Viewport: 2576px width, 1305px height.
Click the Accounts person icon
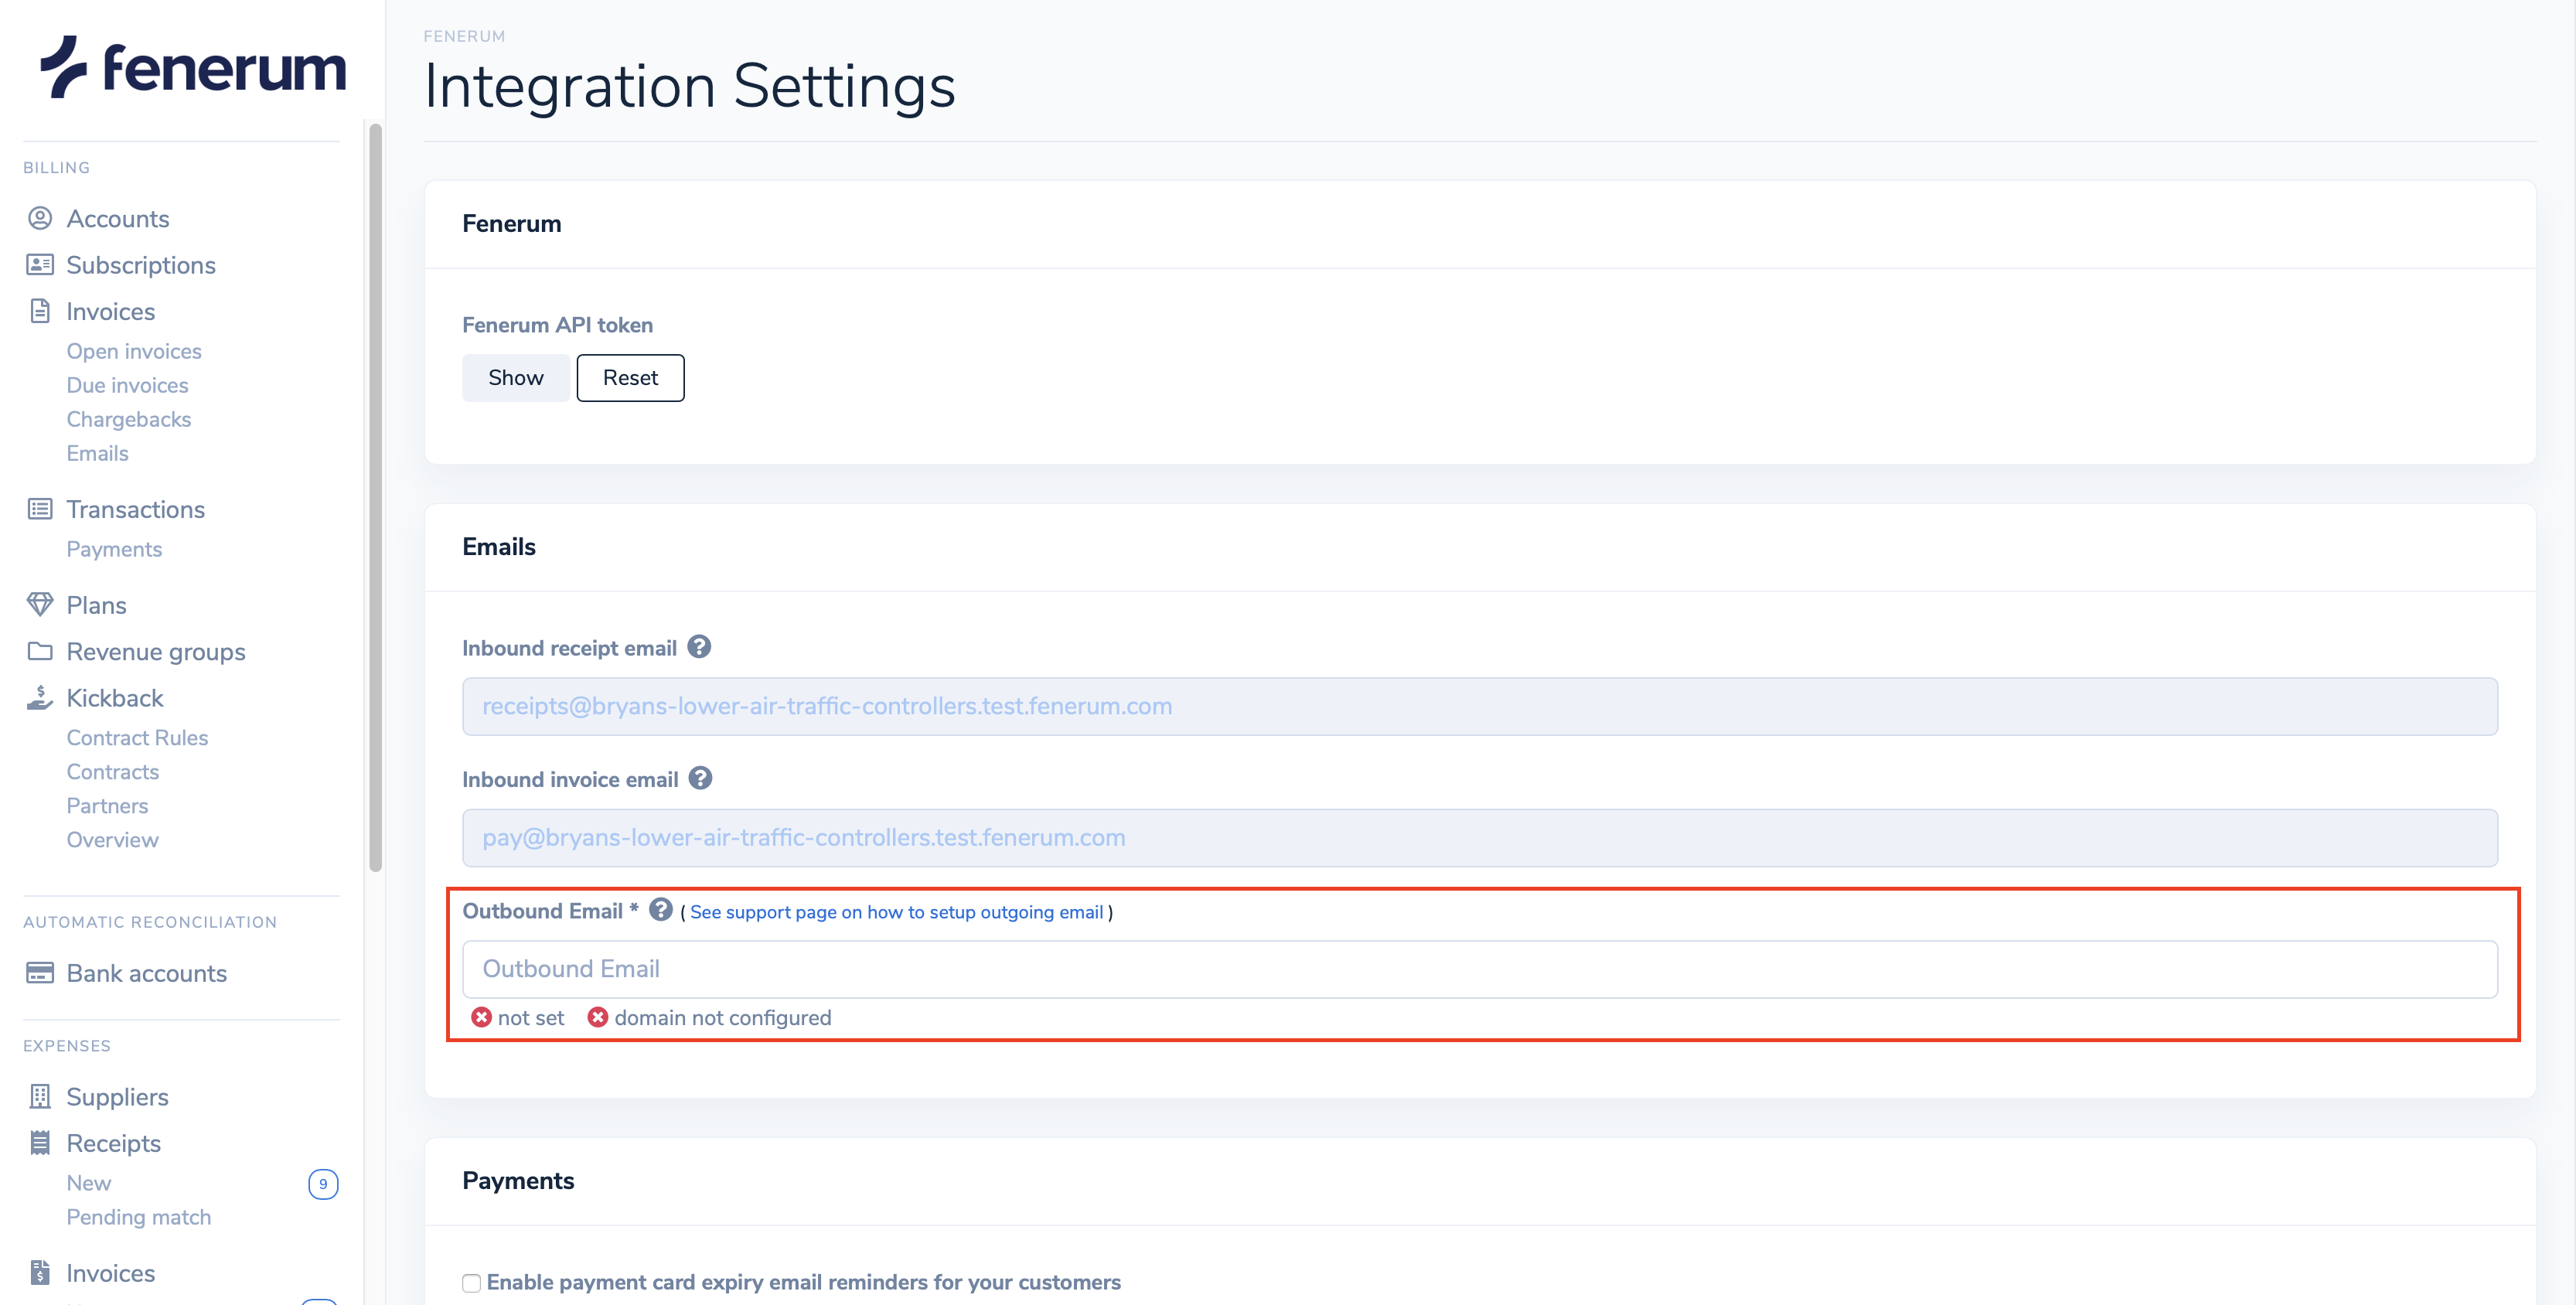40,218
